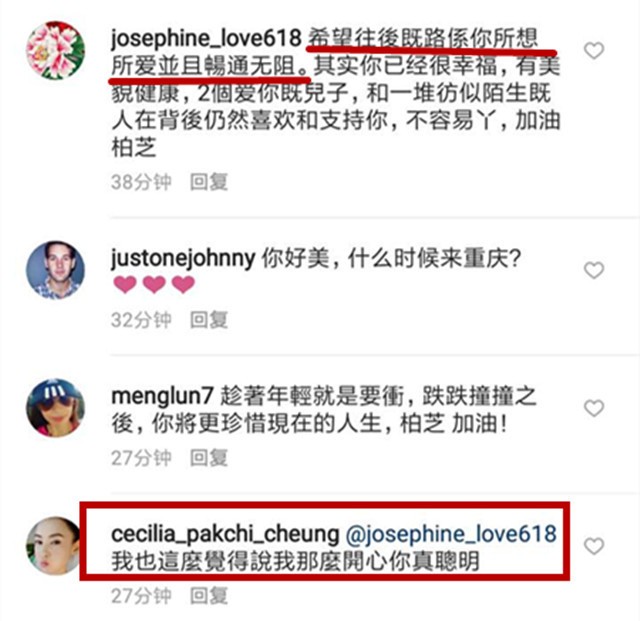
Task: Open josephine_love618's flower profile picture
Action: [x=56, y=50]
